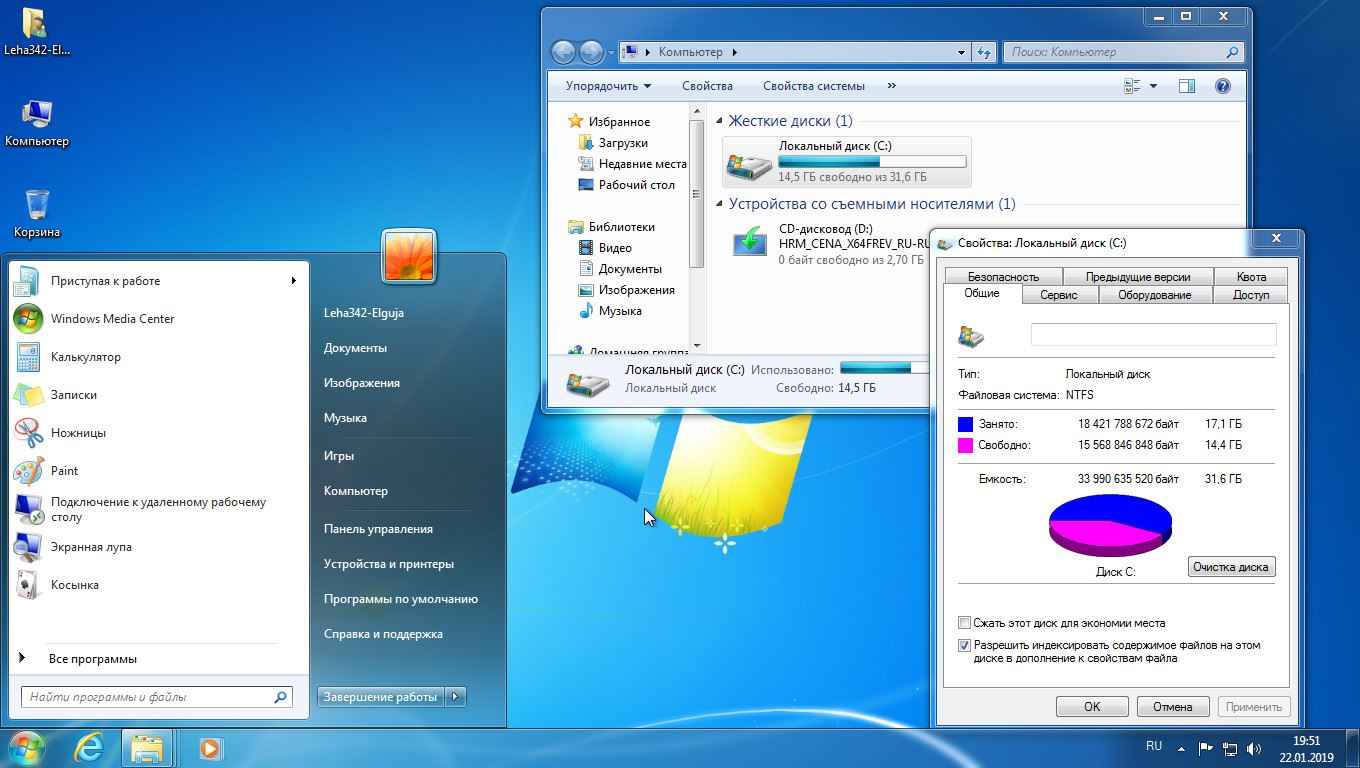Open Internet Explorer from taskbar
This screenshot has height=768, width=1360.
click(89, 748)
